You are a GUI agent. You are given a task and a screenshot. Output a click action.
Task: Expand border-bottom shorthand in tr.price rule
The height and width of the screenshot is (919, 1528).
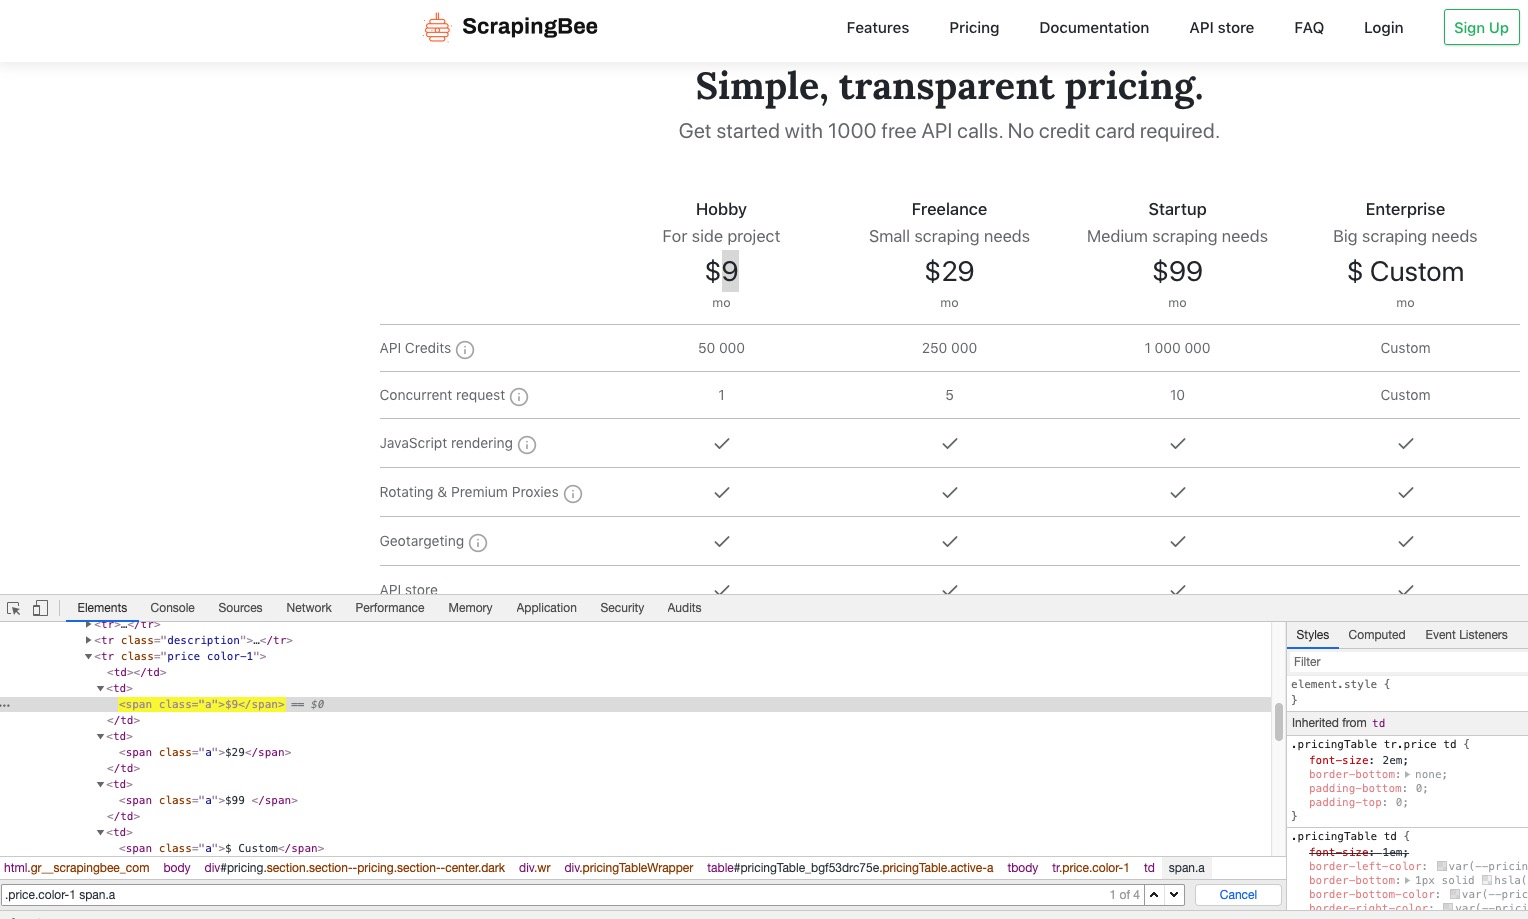click(1408, 775)
